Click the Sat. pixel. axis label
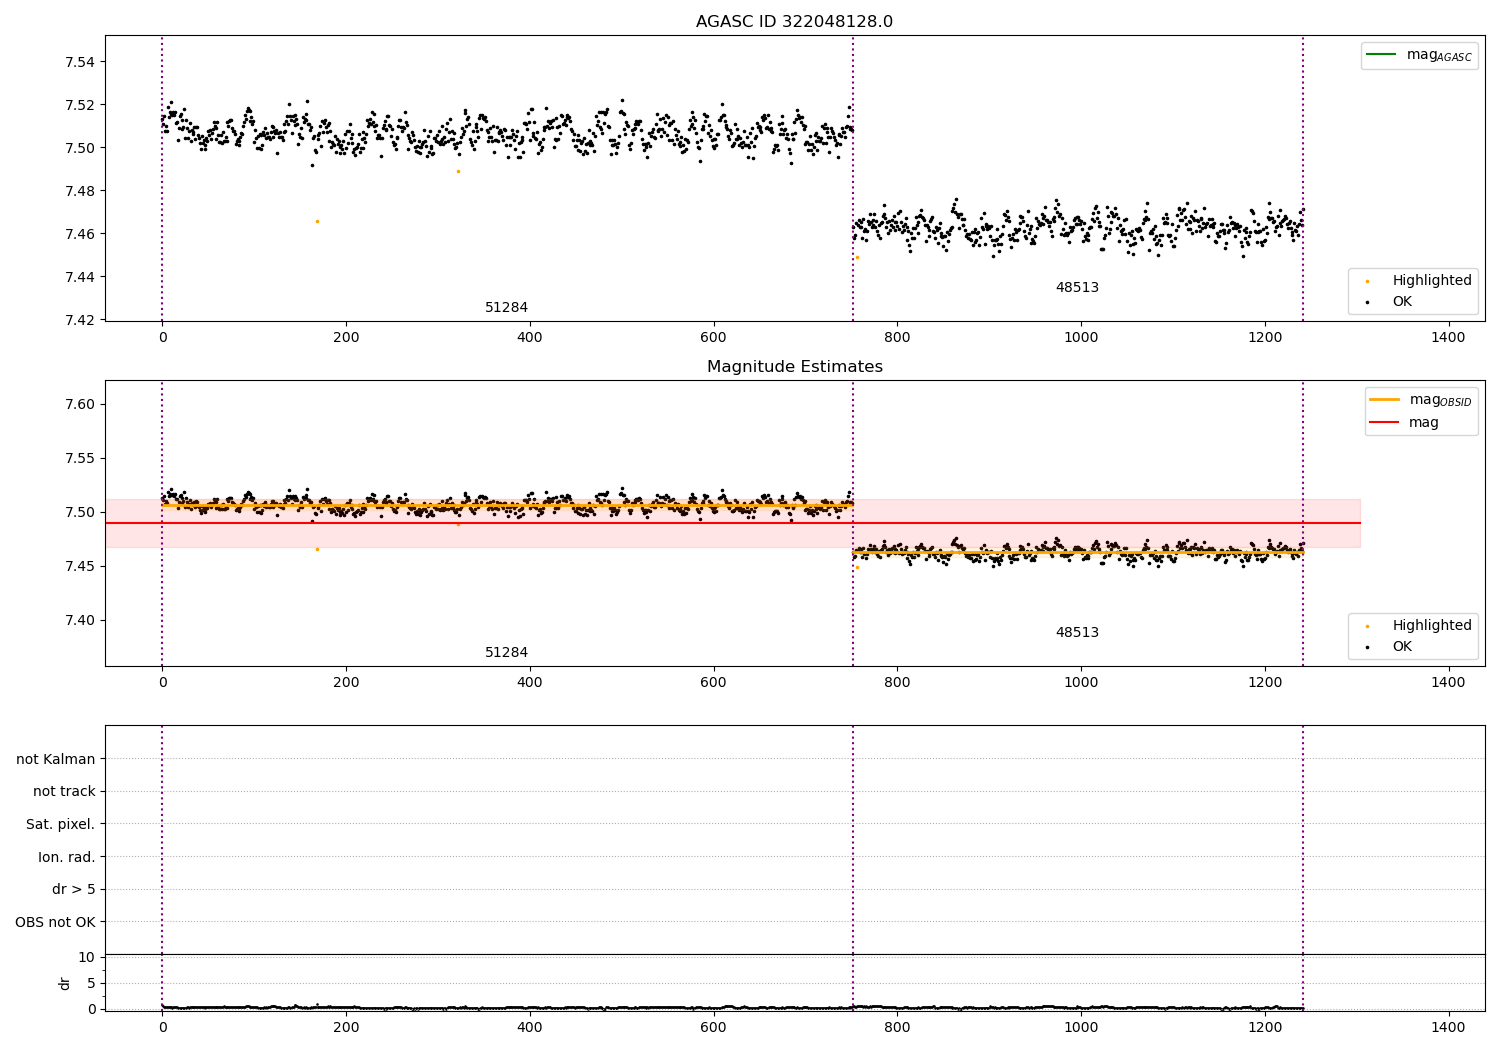The width and height of the screenshot is (1500, 1050). [61, 825]
